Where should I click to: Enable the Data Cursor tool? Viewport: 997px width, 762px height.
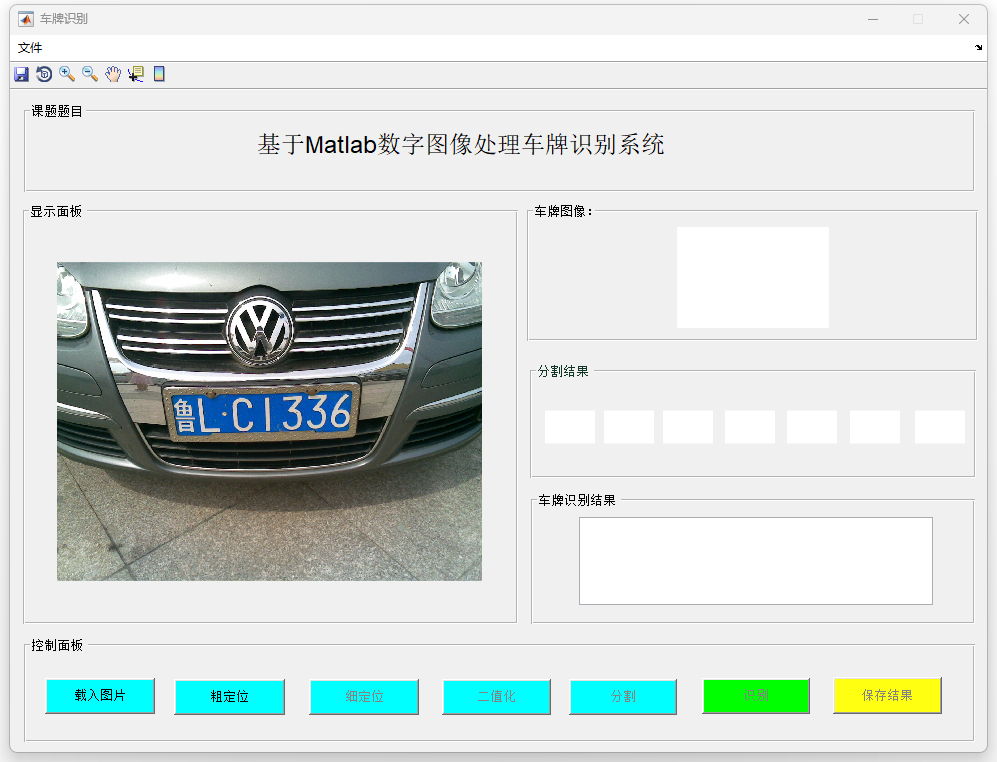136,74
